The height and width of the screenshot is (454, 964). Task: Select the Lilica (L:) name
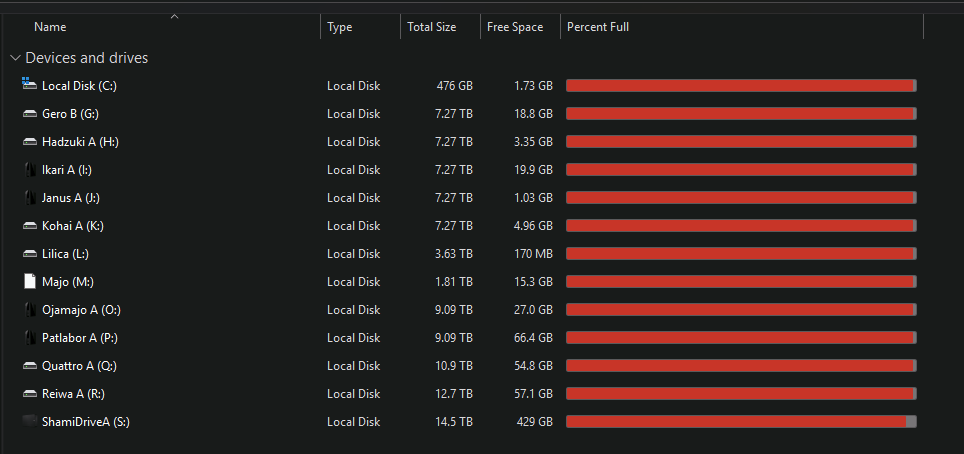[66, 253]
